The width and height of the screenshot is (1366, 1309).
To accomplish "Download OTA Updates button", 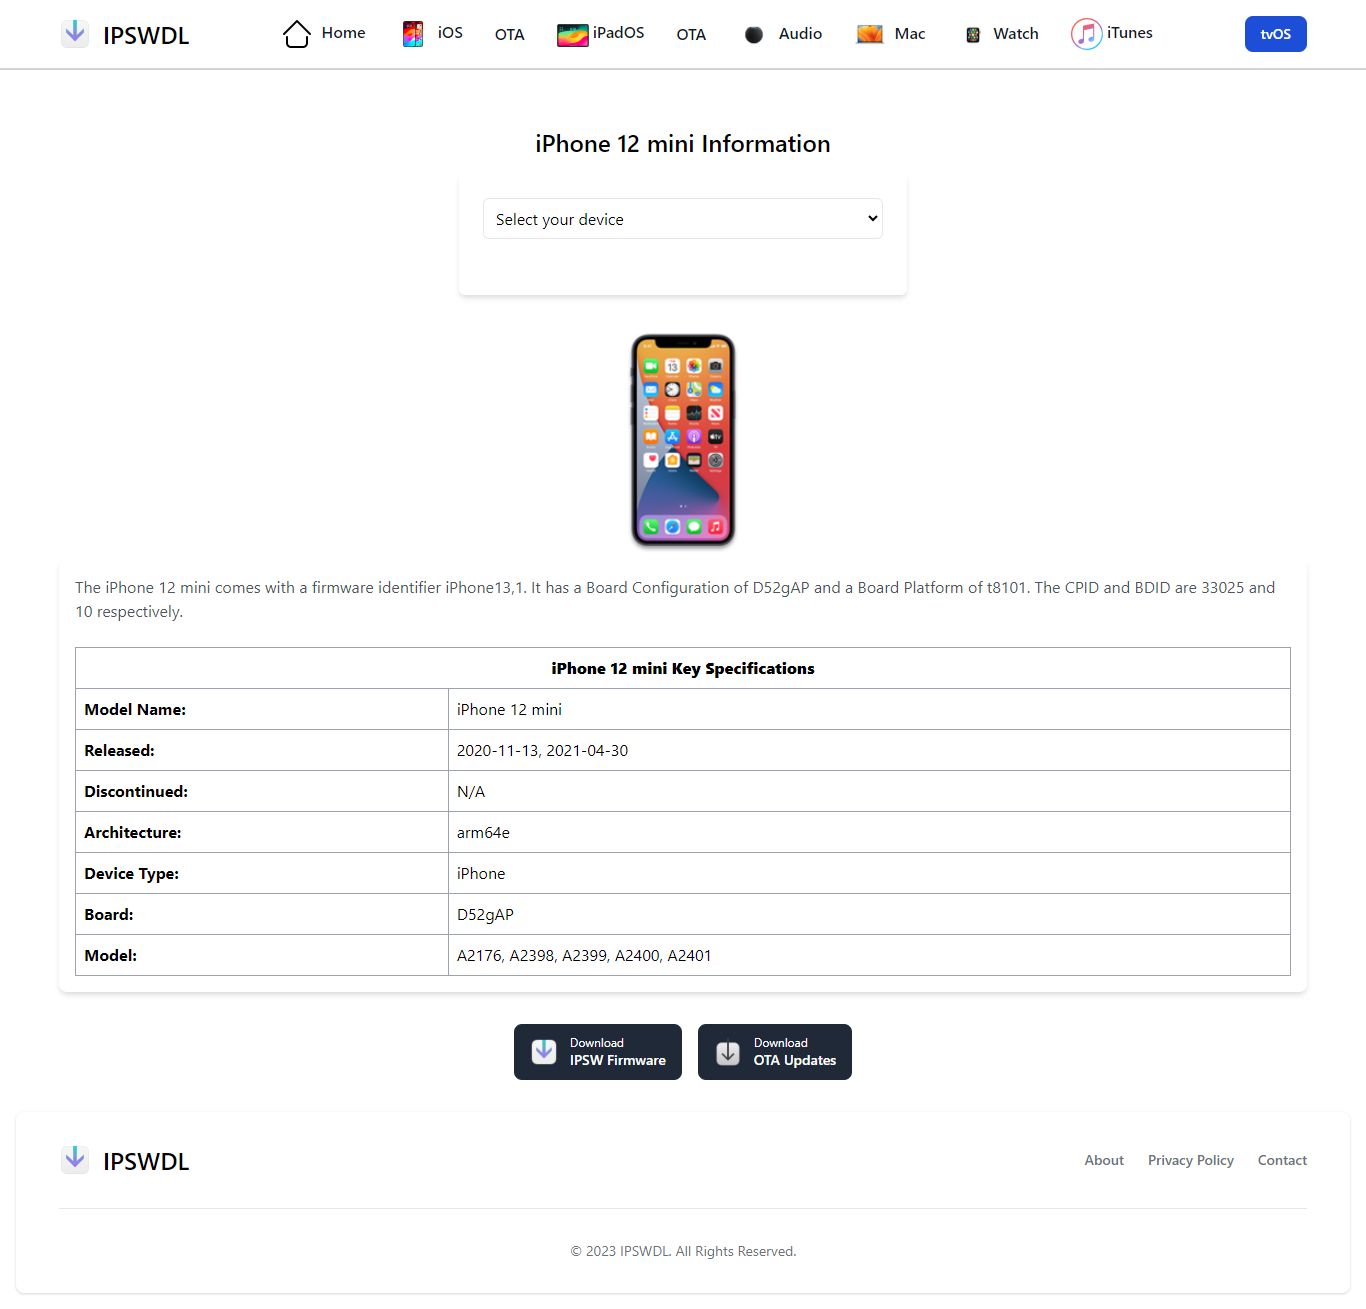I will point(775,1052).
